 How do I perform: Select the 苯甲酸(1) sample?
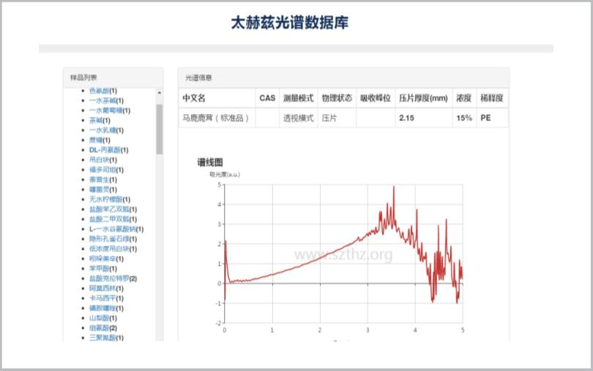103,269
